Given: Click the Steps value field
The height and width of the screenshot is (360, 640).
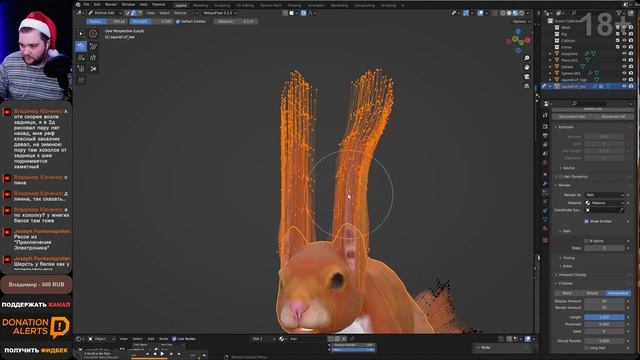Looking at the screenshot, I should [604, 248].
